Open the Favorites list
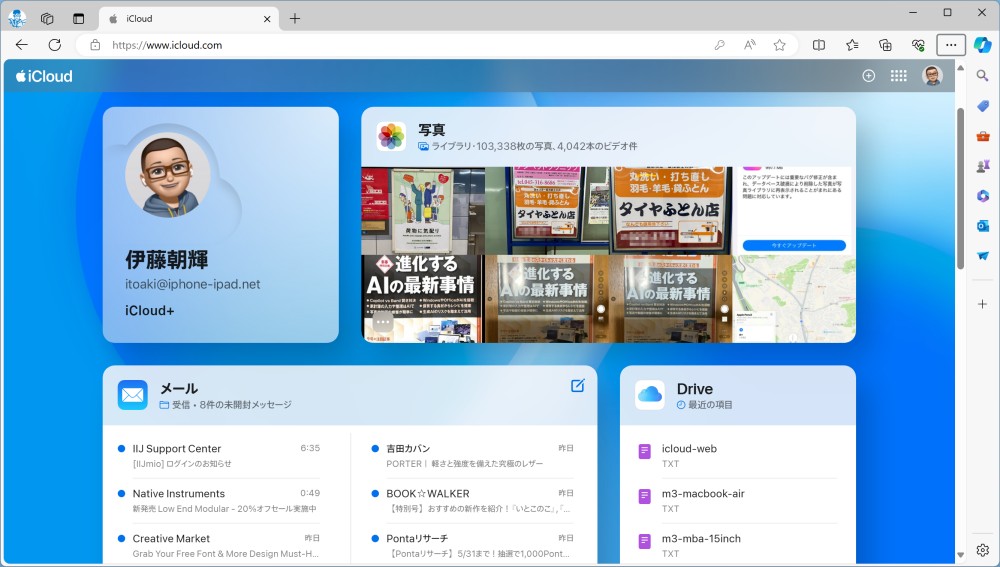The height and width of the screenshot is (567, 1000). [x=852, y=45]
